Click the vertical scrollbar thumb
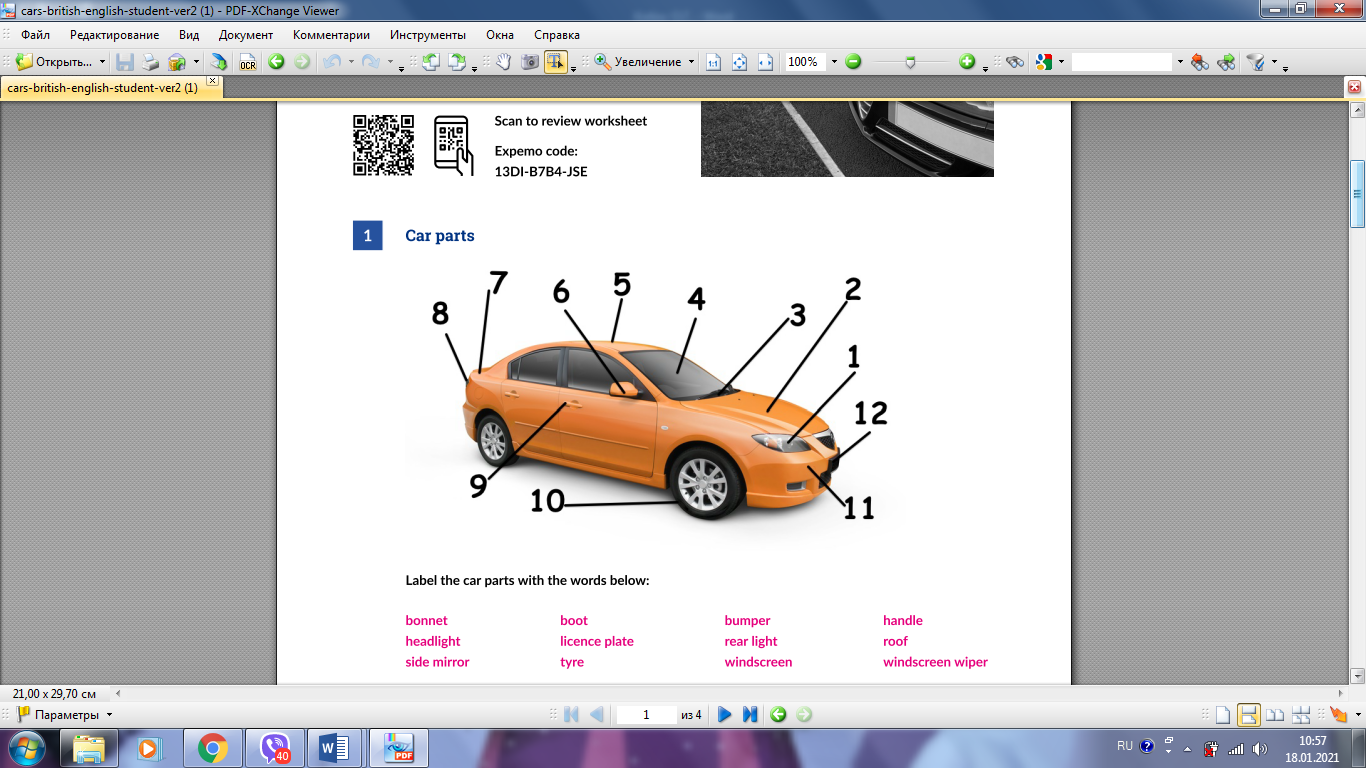 pyautogui.click(x=1357, y=194)
